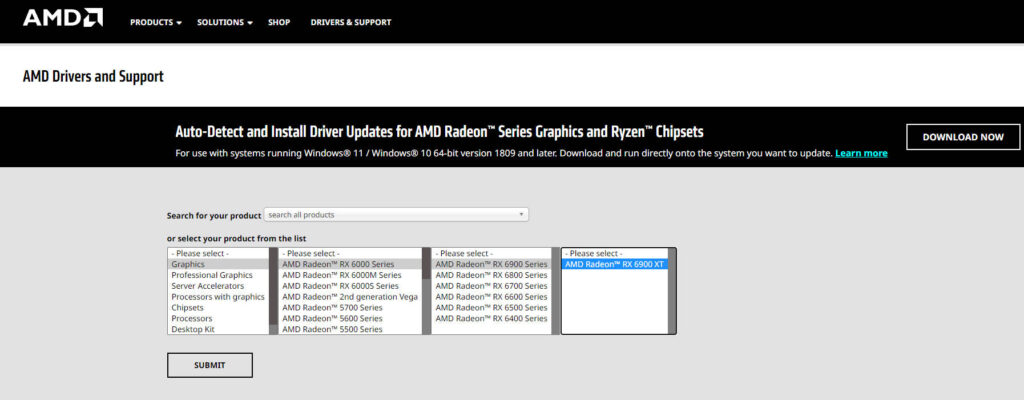Click the RX 6900 XT list scrollbar
This screenshot has width=1024, height=400.
(672, 291)
